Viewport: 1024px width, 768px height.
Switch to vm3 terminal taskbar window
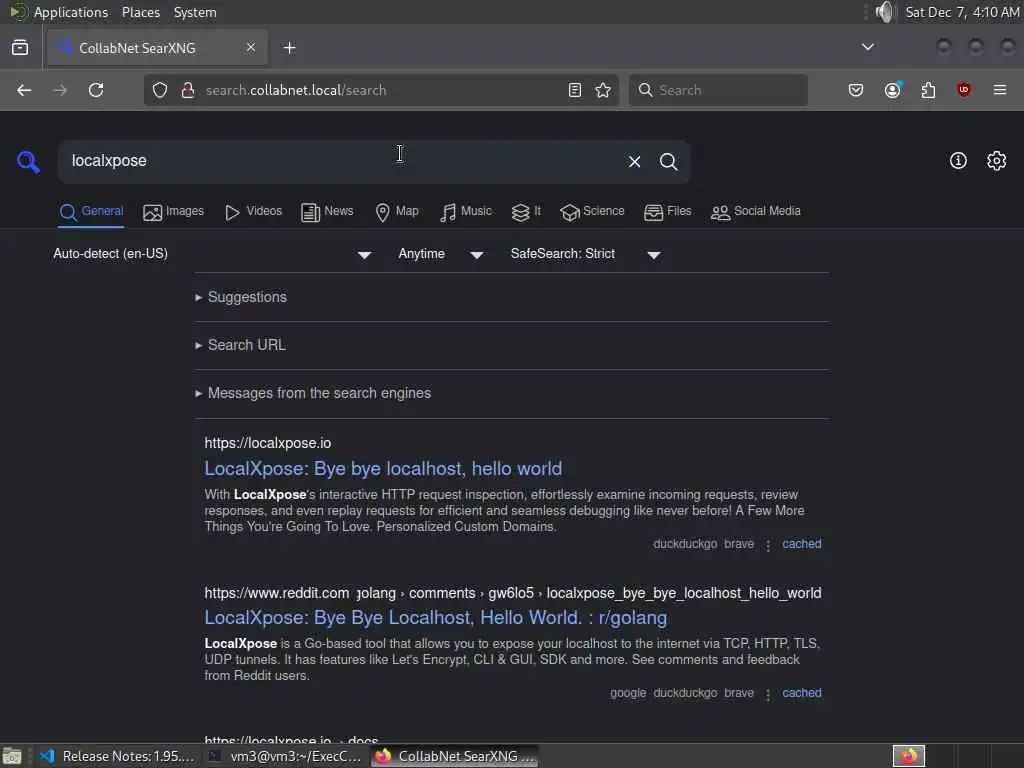pyautogui.click(x=285, y=756)
